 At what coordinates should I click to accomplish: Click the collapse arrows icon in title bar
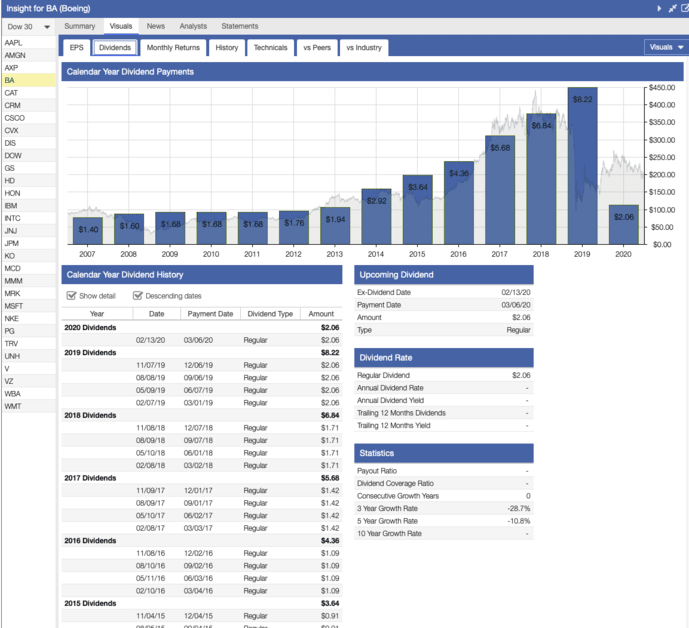[672, 8]
